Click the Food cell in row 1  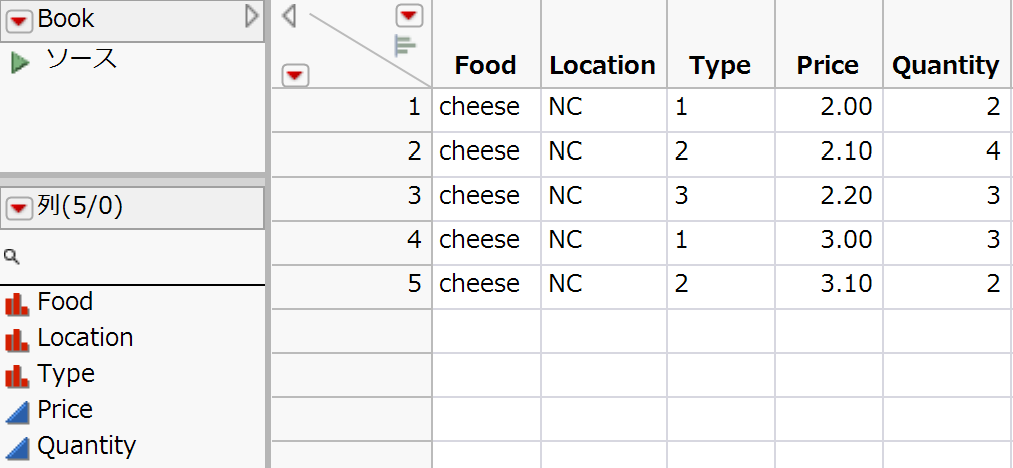480,107
